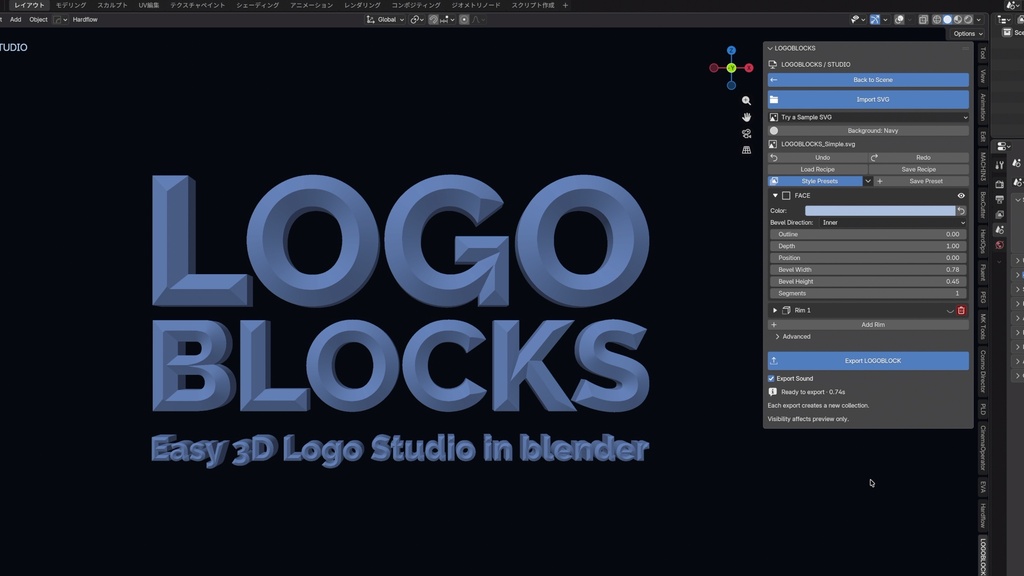Open the Hardflow menu
1024x576 pixels.
[x=85, y=20]
